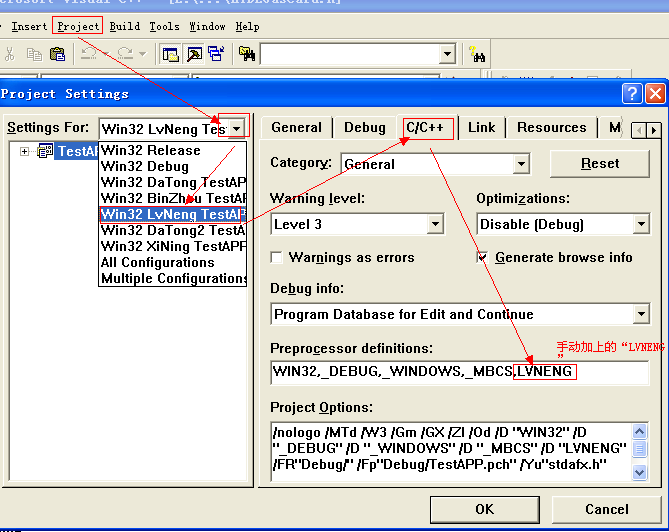Select Win32 XiNing TestAPP configuration
The width and height of the screenshot is (669, 532).
172,246
